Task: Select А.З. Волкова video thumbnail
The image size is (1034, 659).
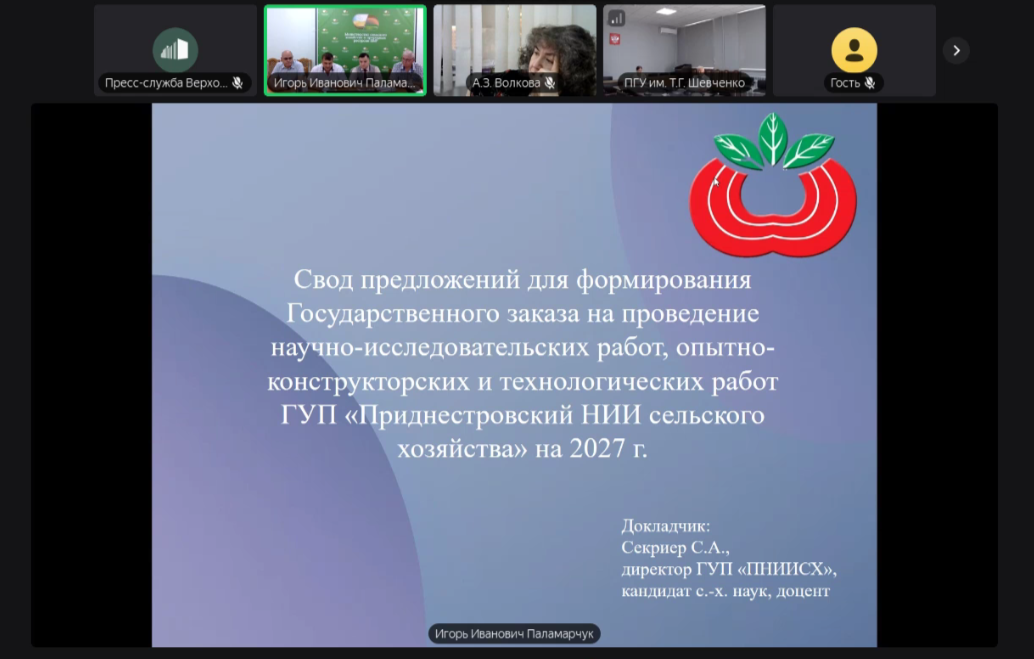Action: (514, 50)
